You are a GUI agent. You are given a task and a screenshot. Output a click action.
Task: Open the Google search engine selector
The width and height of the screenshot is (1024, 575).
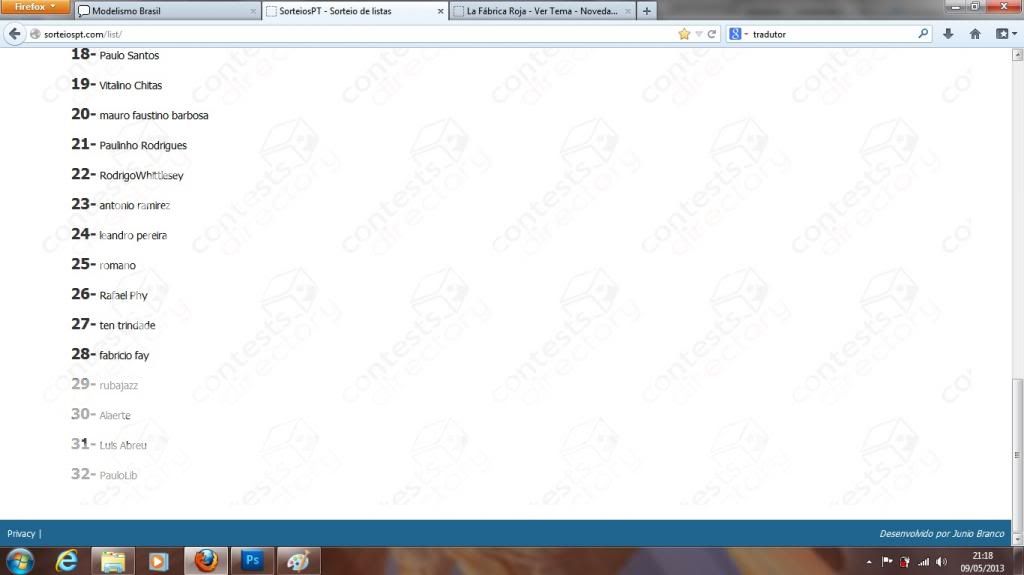click(x=739, y=34)
